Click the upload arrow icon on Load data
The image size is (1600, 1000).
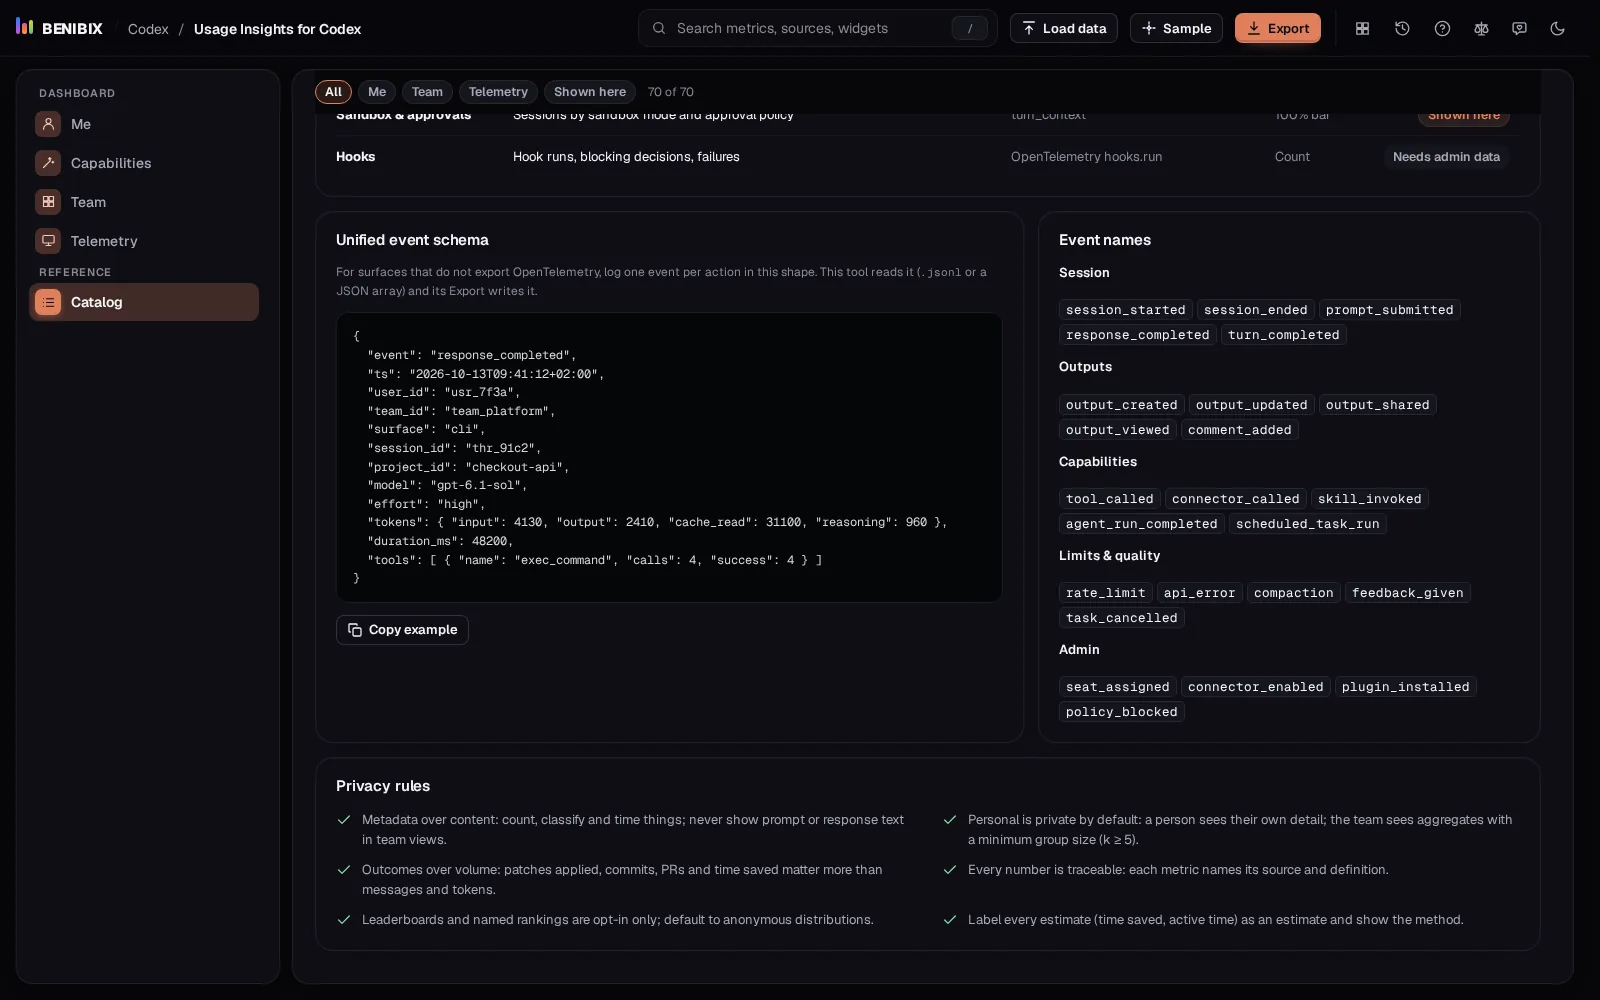click(x=1029, y=28)
